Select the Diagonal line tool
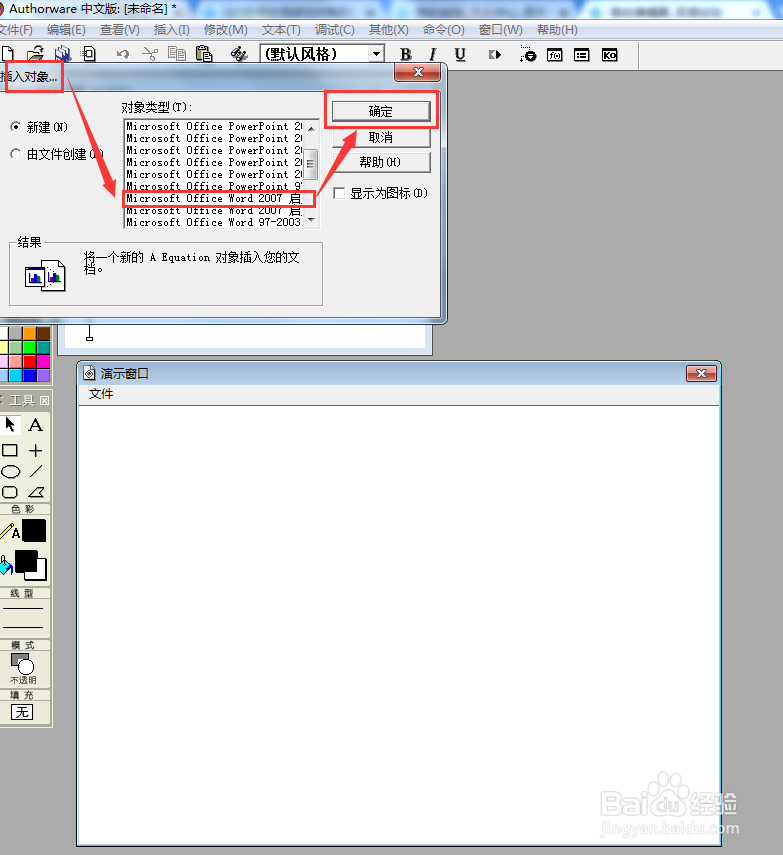This screenshot has height=855, width=783. click(x=36, y=471)
